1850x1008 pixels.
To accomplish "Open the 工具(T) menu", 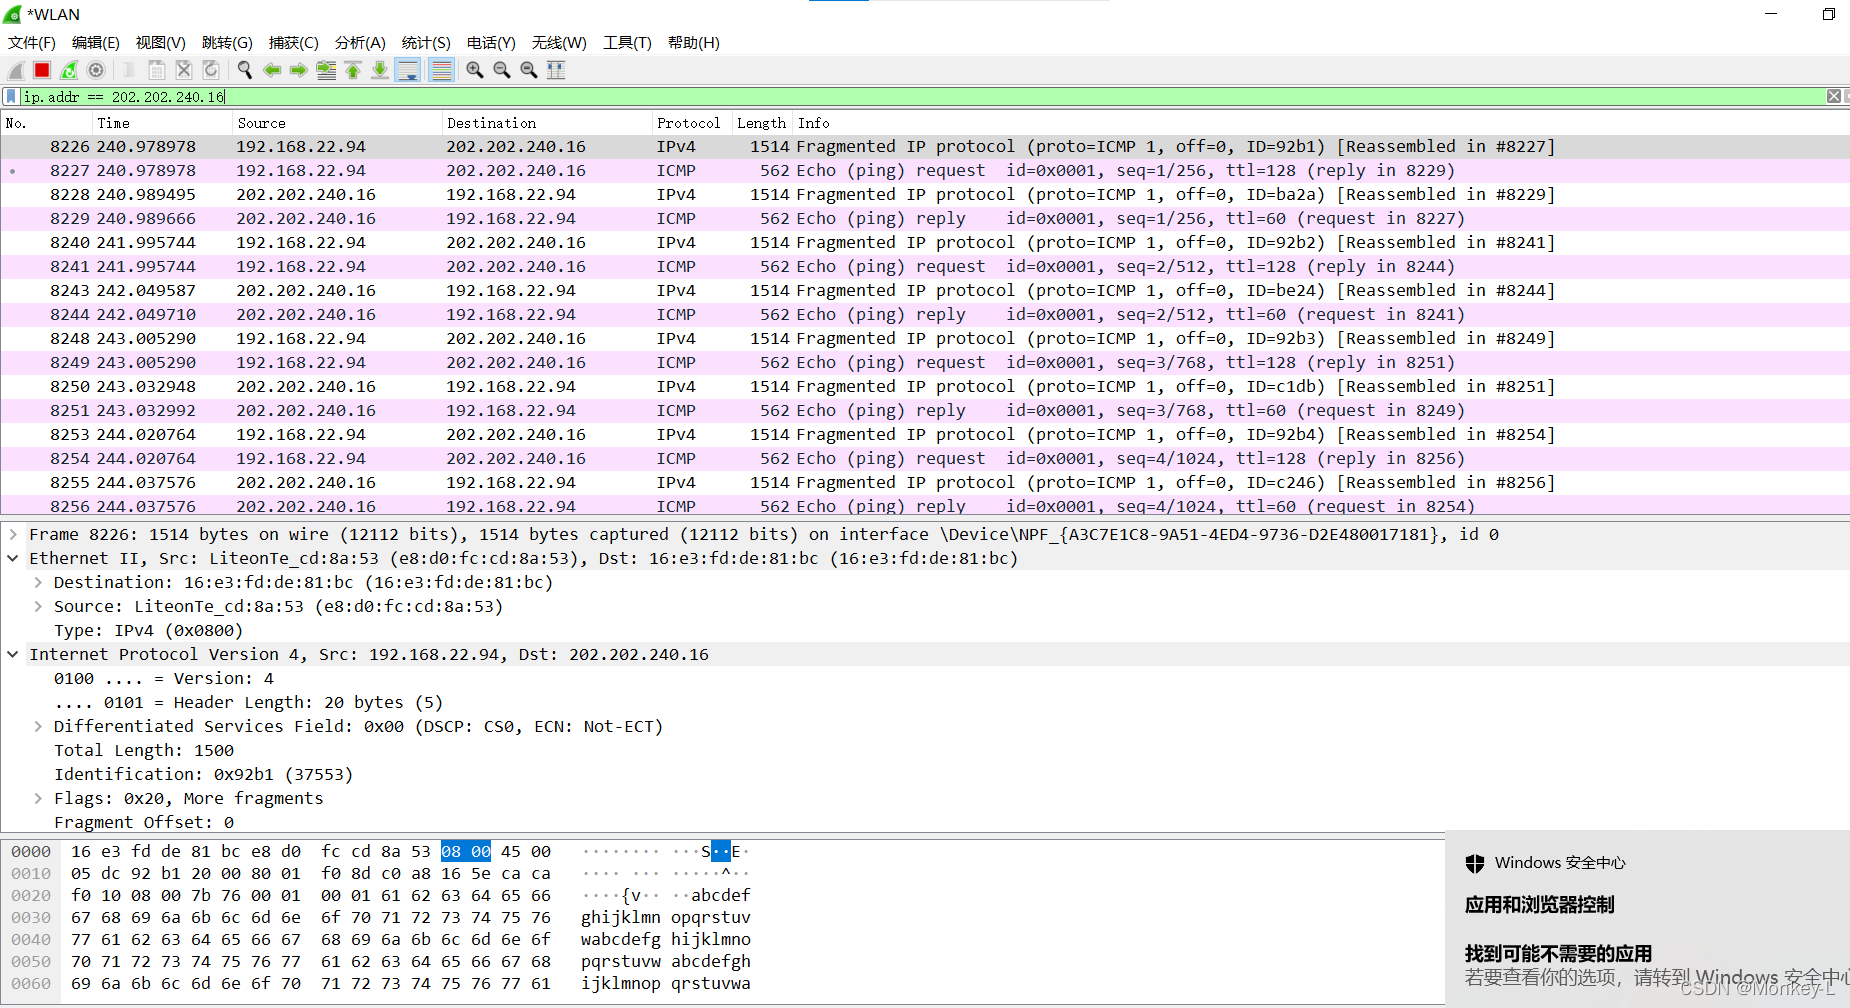I will (627, 43).
